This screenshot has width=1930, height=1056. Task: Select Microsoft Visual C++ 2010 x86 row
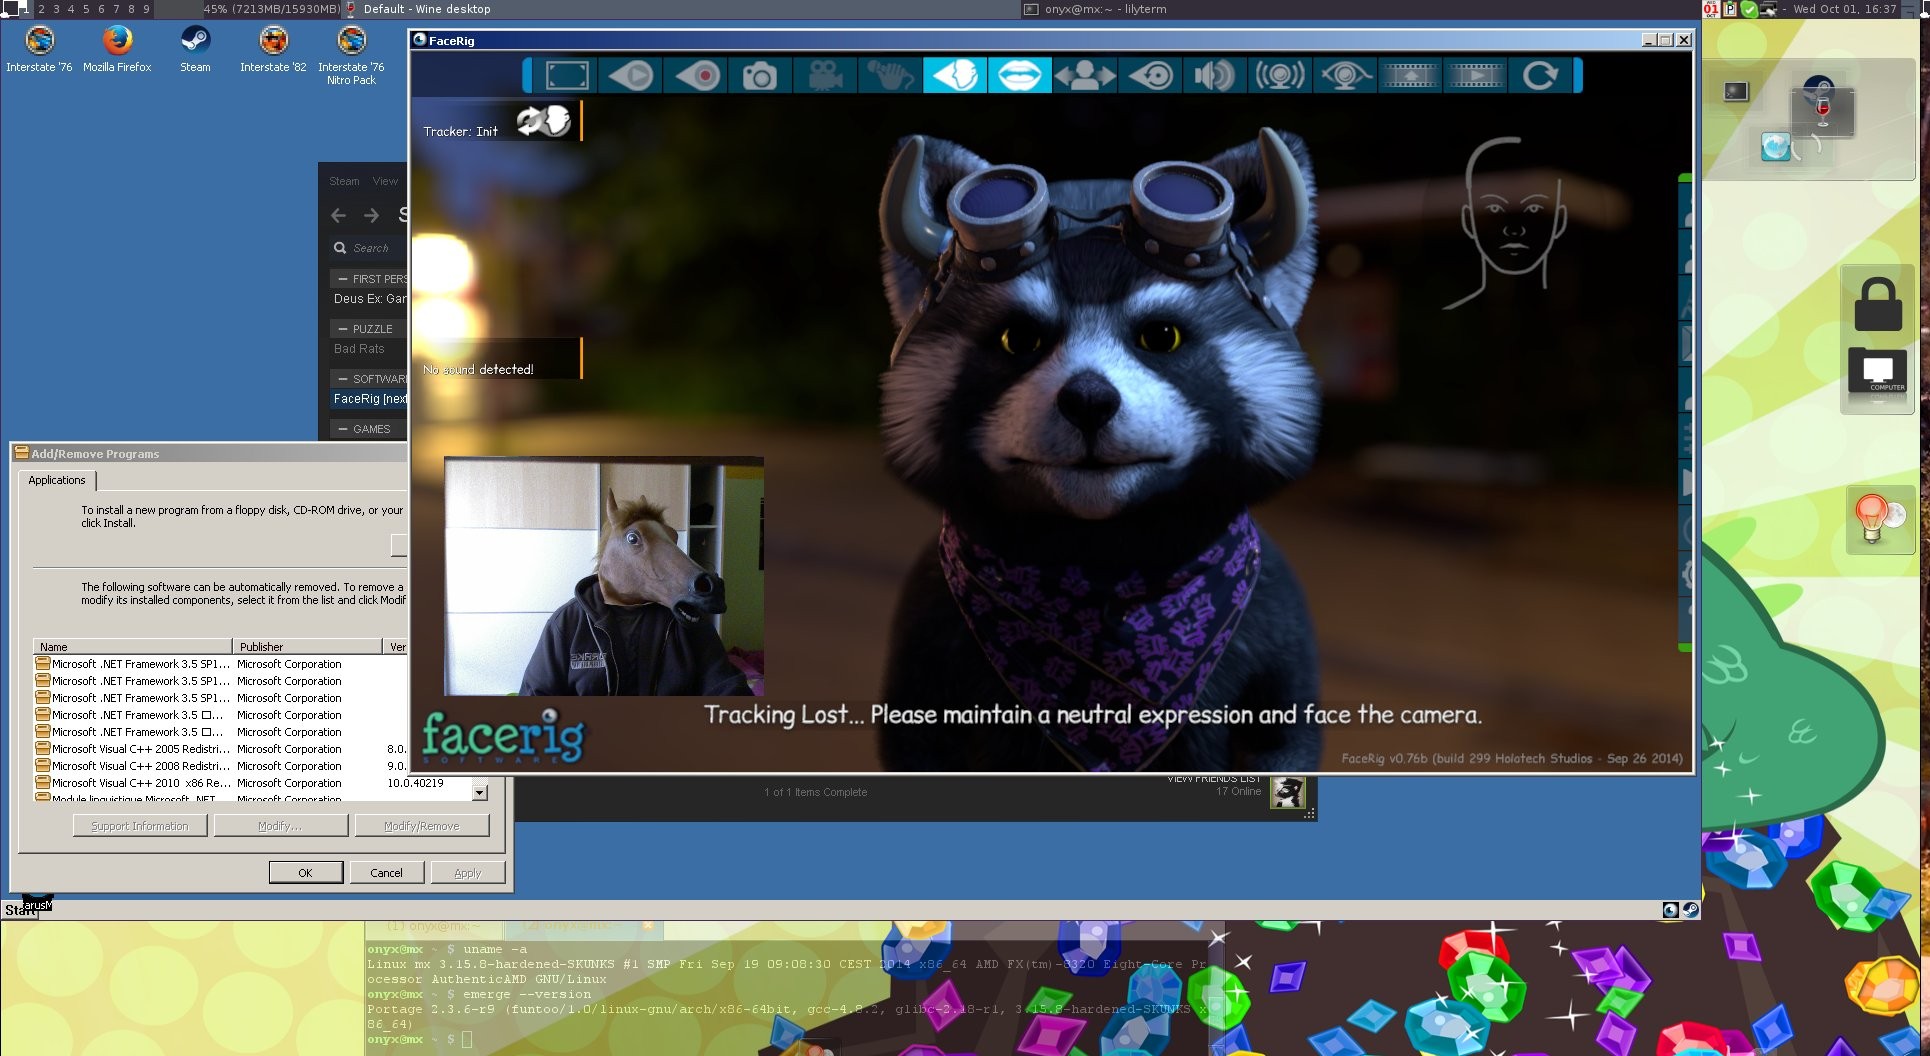[253, 783]
